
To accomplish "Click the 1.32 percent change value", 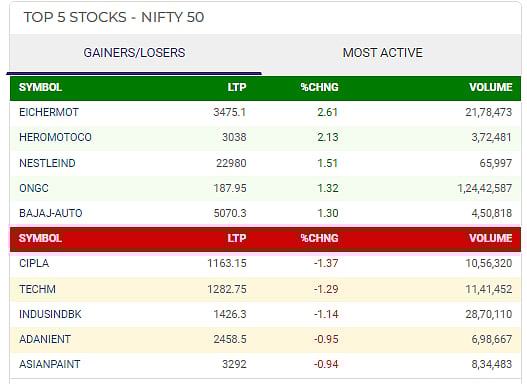I will (327, 188).
